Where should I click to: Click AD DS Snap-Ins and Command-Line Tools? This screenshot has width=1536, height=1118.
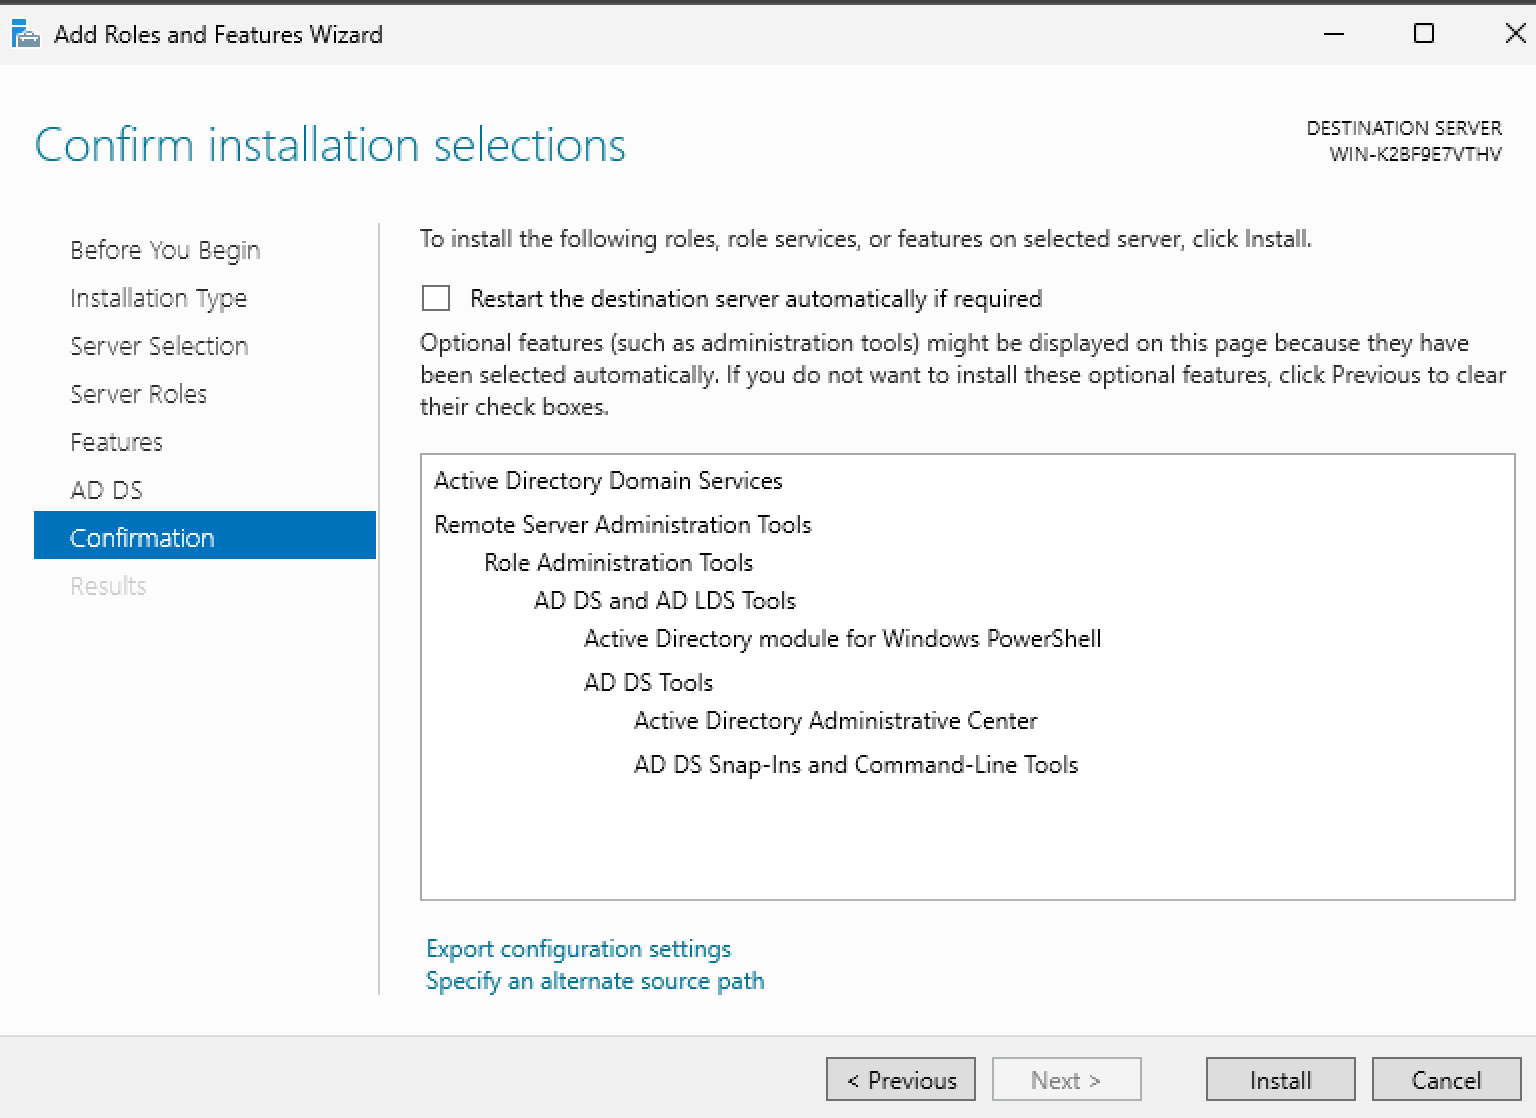(x=856, y=765)
